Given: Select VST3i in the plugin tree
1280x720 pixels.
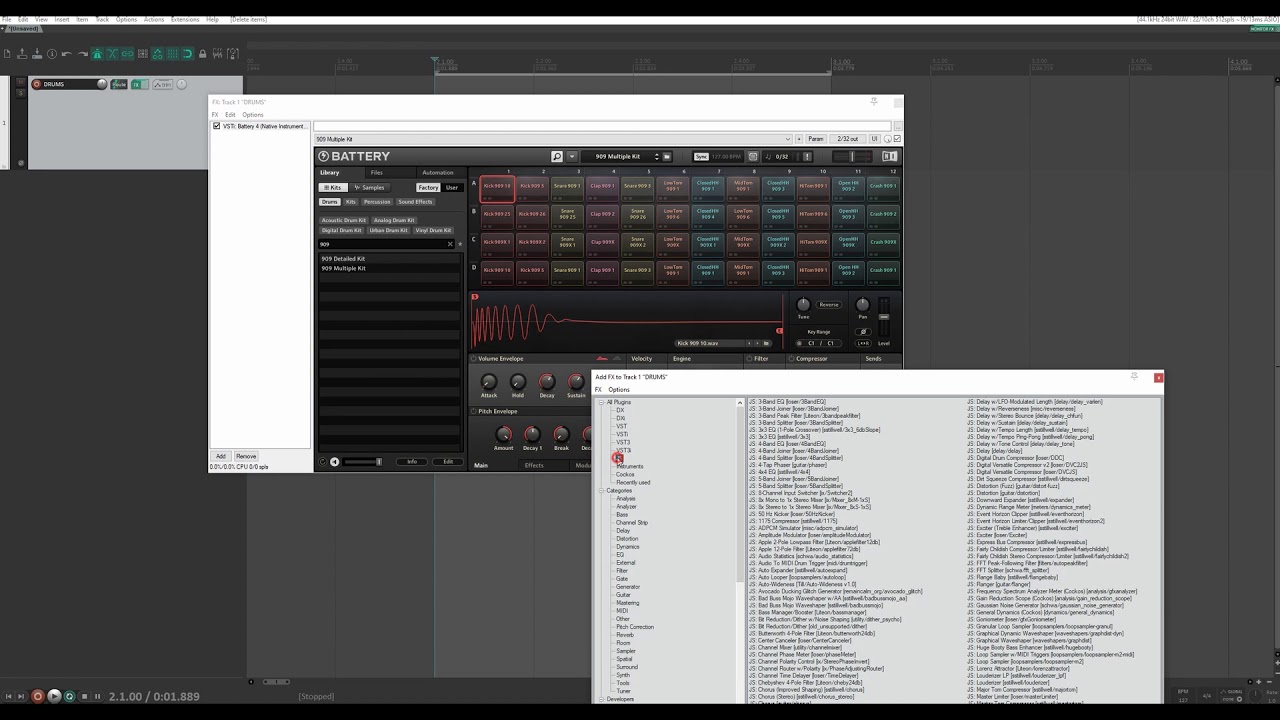Looking at the screenshot, I should pos(624,450).
